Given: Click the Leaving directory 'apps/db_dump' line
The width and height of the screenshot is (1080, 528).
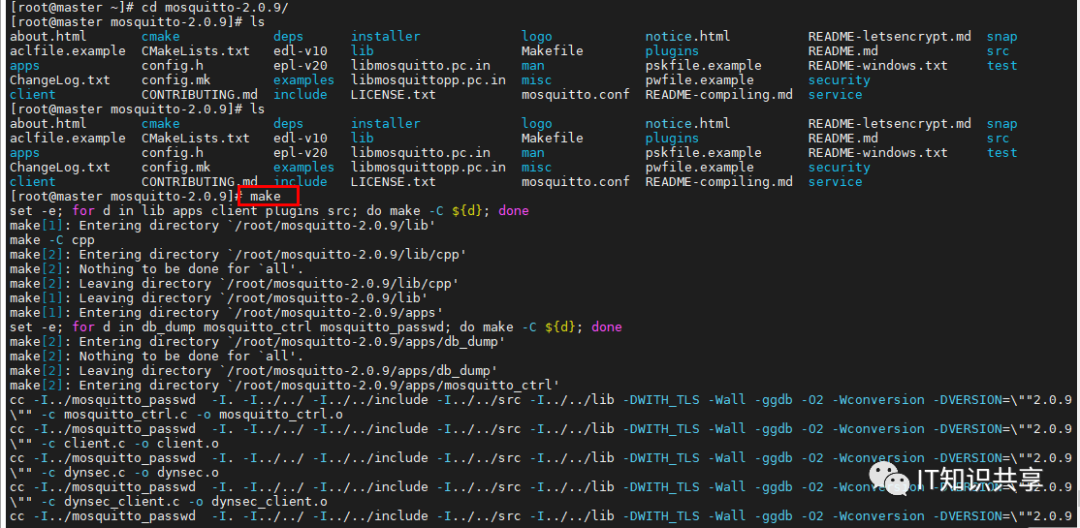Looking at the screenshot, I should pos(254,370).
